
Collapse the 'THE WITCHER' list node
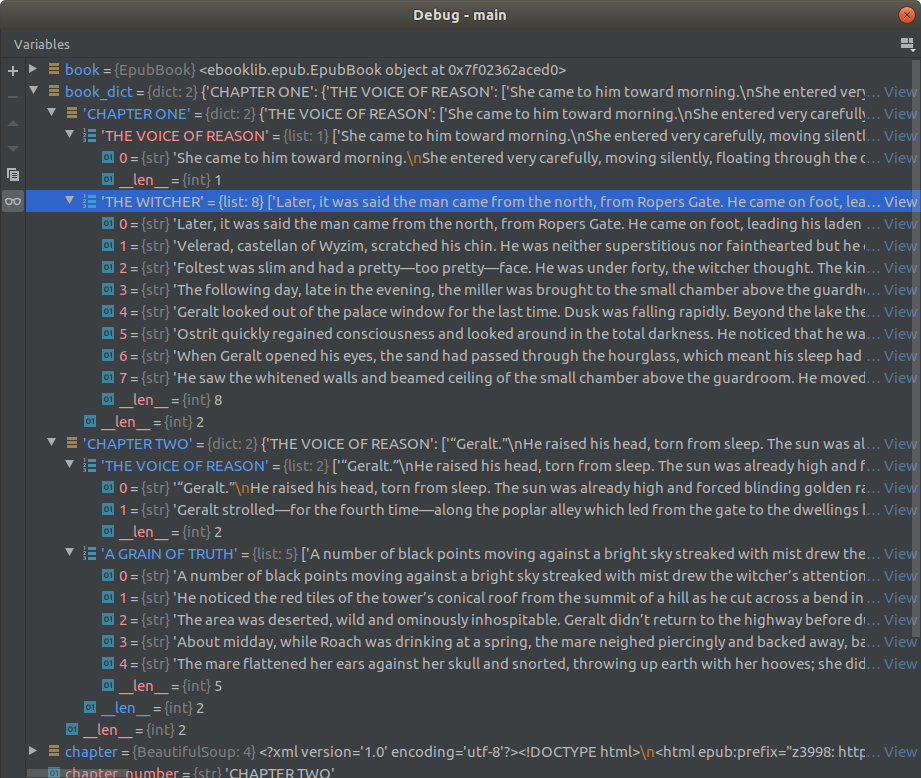pyautogui.click(x=69, y=200)
